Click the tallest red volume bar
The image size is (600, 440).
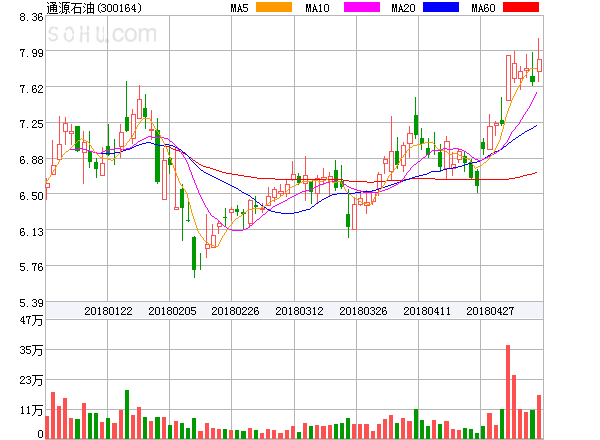click(508, 392)
